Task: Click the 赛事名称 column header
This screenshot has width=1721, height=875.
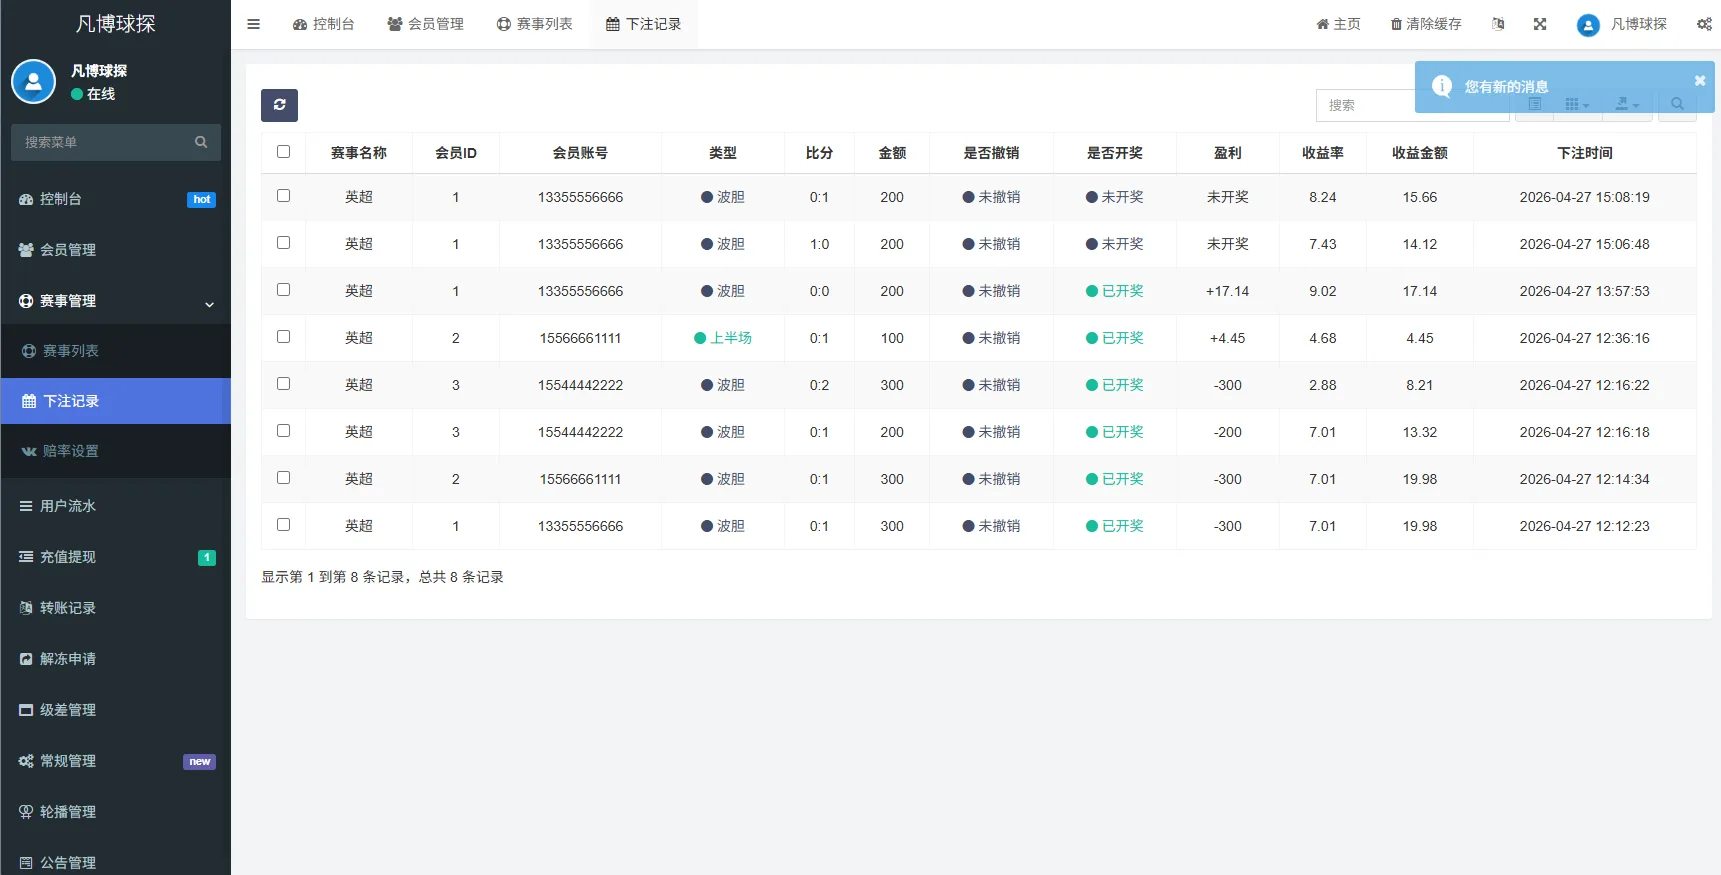Action: pyautogui.click(x=358, y=153)
